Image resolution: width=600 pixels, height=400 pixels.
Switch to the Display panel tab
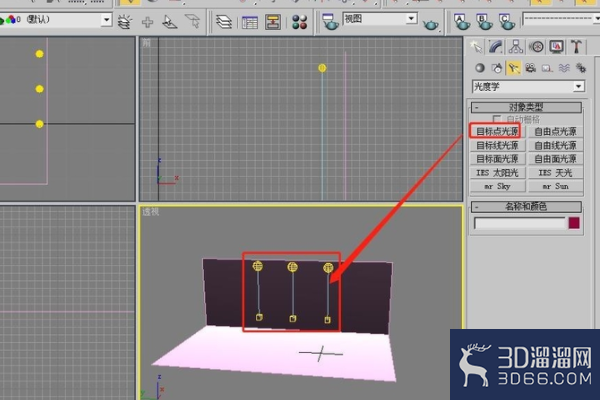(556, 47)
